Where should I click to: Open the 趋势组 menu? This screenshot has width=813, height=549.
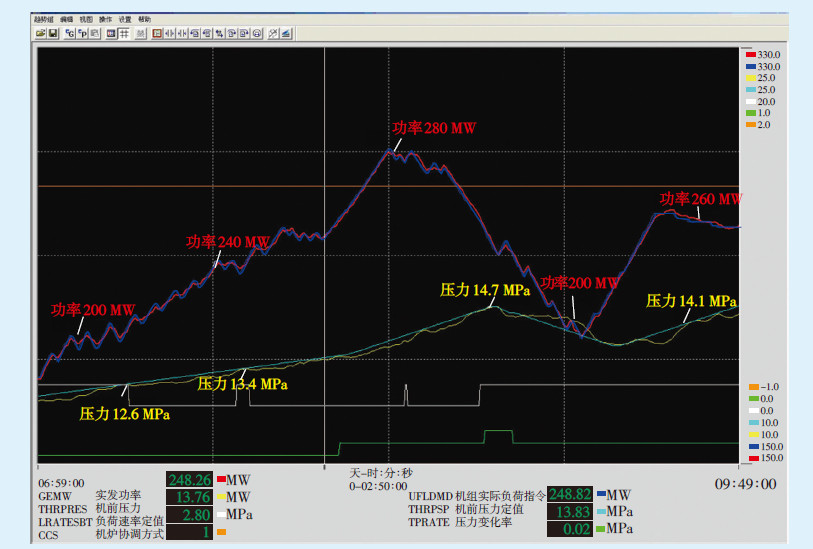(x=44, y=19)
